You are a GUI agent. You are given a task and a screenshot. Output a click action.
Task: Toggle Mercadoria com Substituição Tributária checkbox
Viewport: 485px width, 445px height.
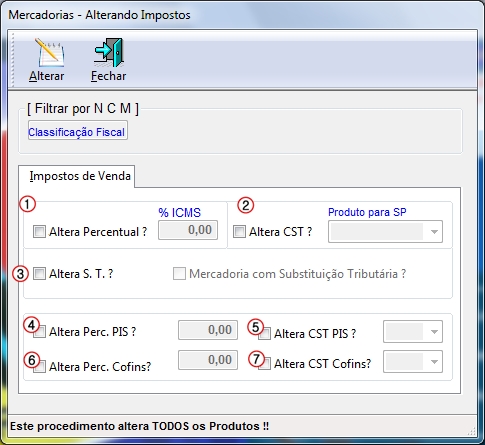point(179,274)
